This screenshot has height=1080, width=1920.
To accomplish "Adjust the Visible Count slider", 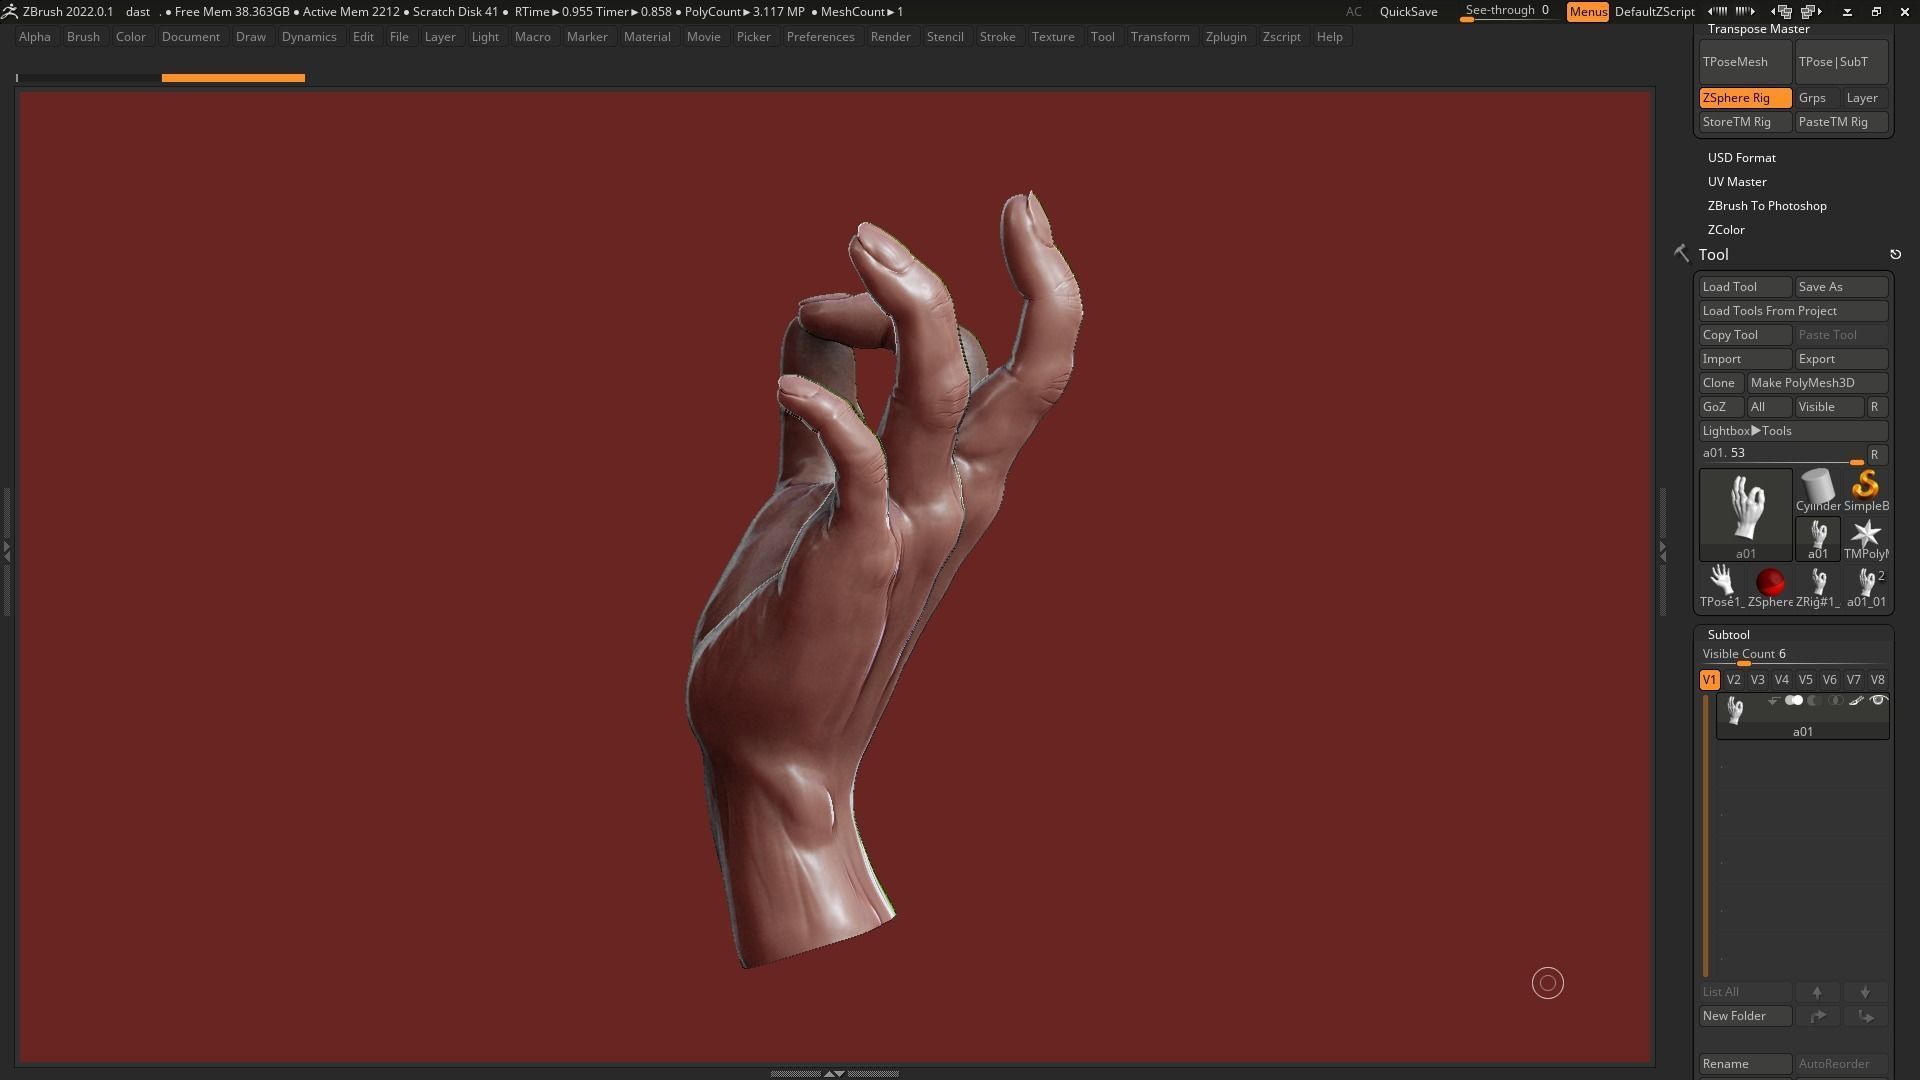I will coord(1793,655).
